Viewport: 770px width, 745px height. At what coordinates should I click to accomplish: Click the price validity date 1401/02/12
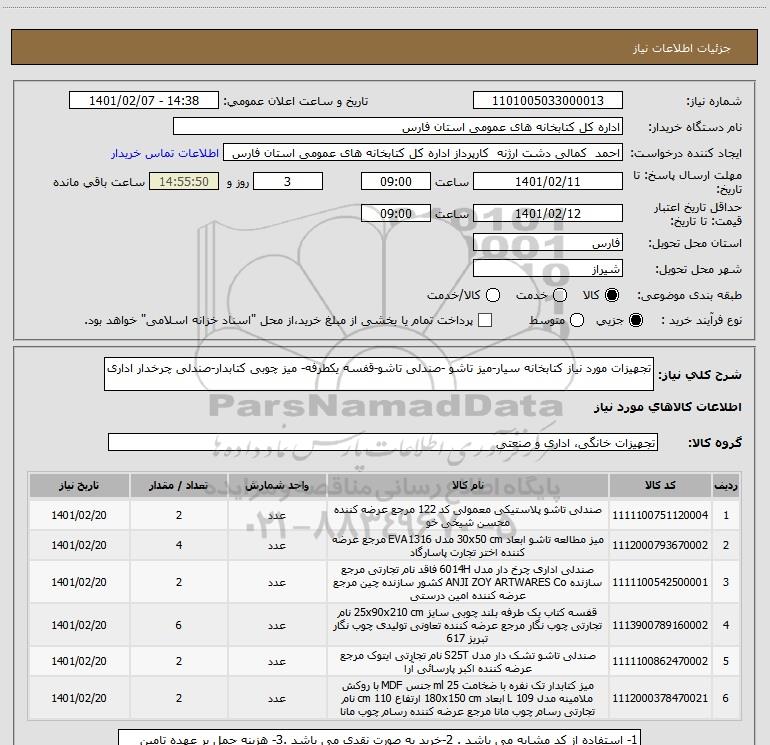click(x=548, y=213)
